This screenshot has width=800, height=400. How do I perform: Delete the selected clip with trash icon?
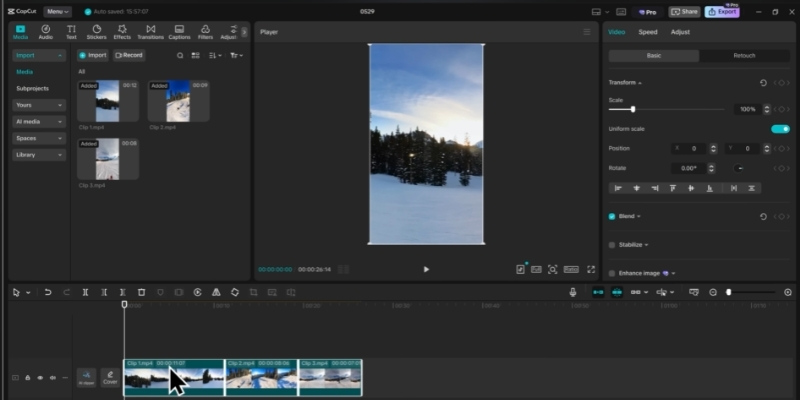(x=141, y=292)
